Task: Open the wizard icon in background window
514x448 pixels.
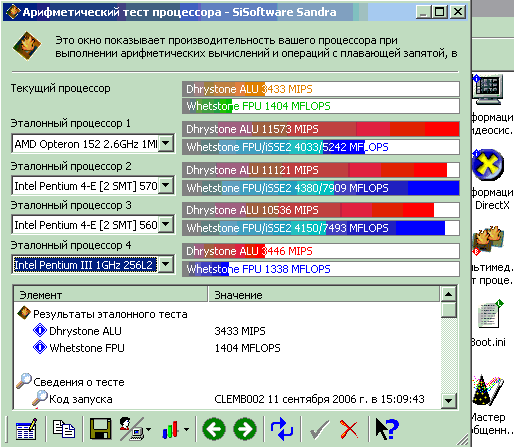Action: pyautogui.click(x=488, y=390)
